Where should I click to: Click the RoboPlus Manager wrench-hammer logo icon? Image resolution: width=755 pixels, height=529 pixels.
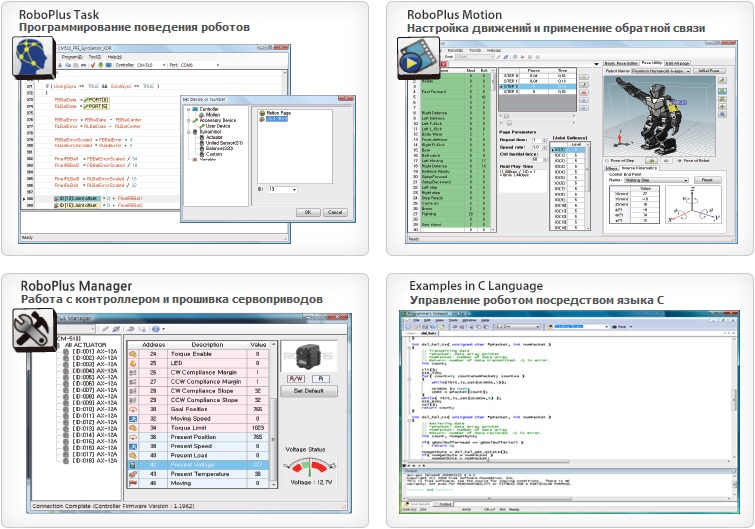34,330
